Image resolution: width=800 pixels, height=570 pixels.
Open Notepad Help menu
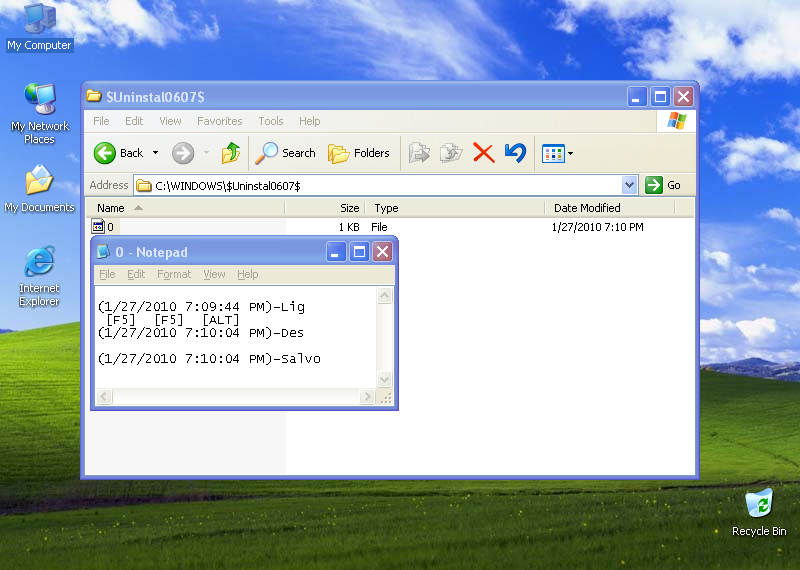pyautogui.click(x=247, y=274)
